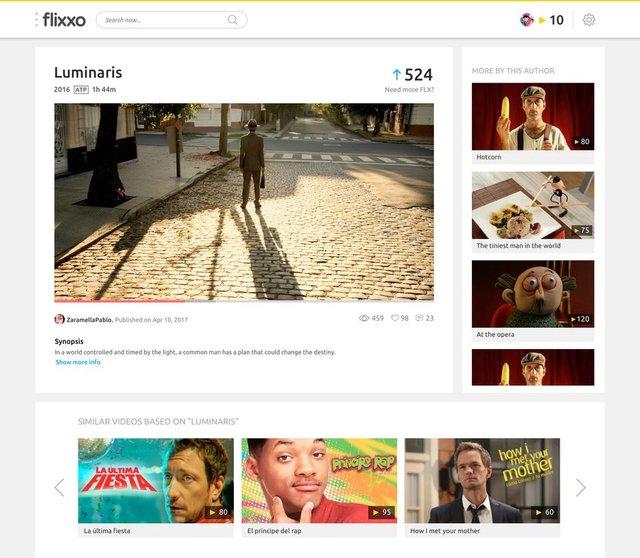Click La última fiesta title
This screenshot has height=558, width=640.
coord(107,531)
